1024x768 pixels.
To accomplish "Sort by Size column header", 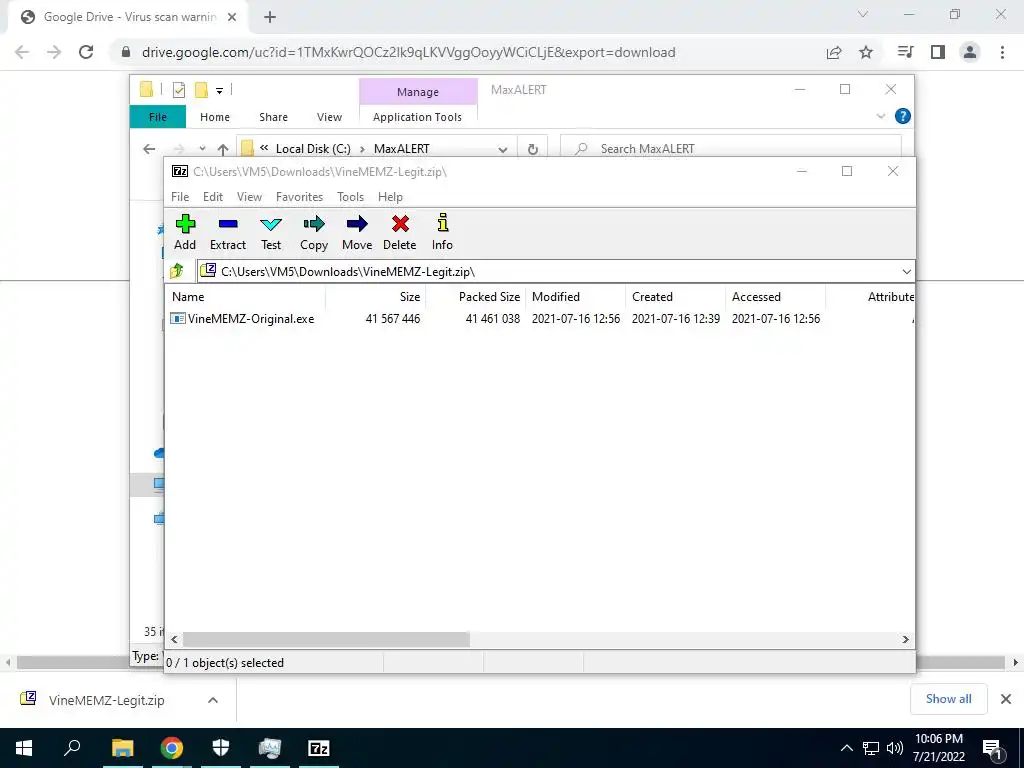I will (376, 296).
